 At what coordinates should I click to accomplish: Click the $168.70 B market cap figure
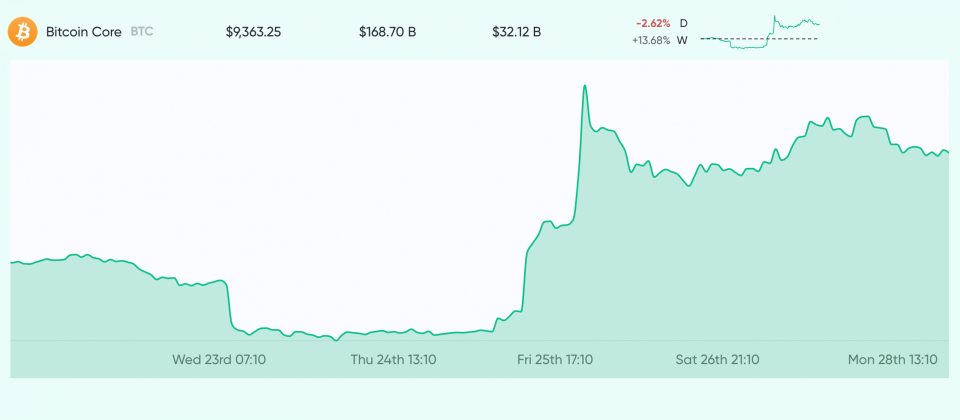coord(387,32)
